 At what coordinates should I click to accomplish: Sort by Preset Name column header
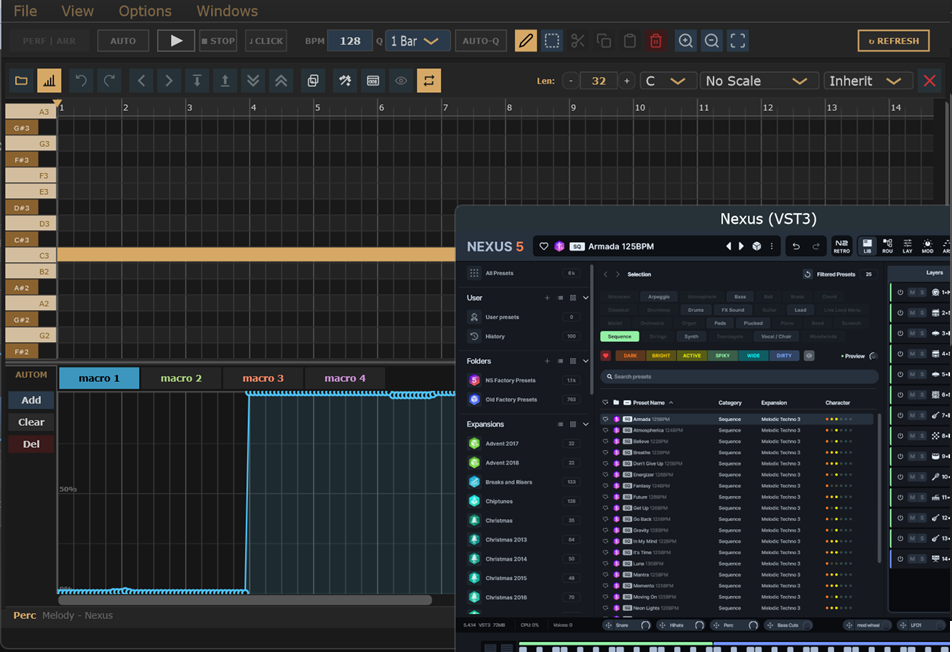click(649, 402)
